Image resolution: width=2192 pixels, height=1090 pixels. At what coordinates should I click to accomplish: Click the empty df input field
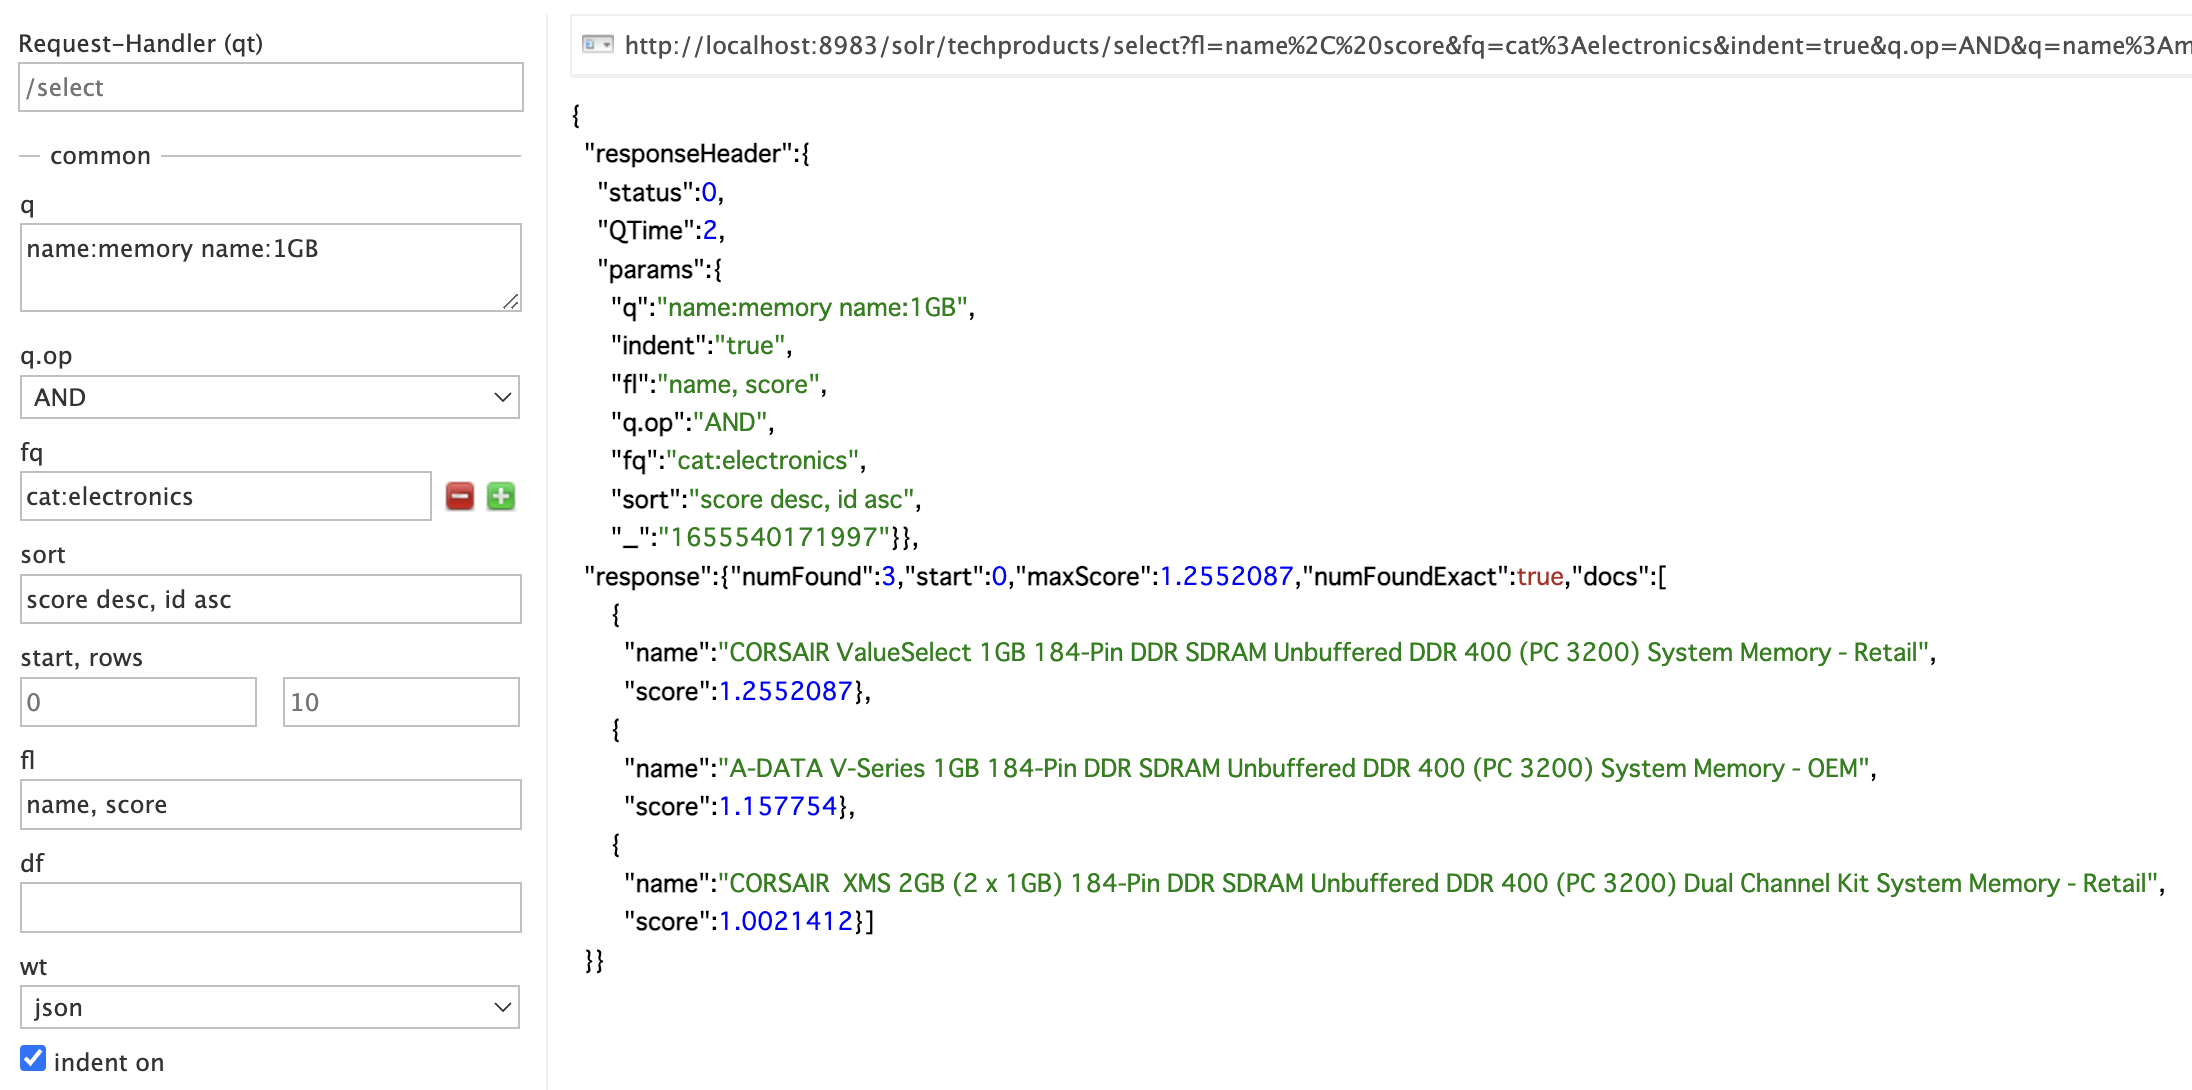(270, 907)
